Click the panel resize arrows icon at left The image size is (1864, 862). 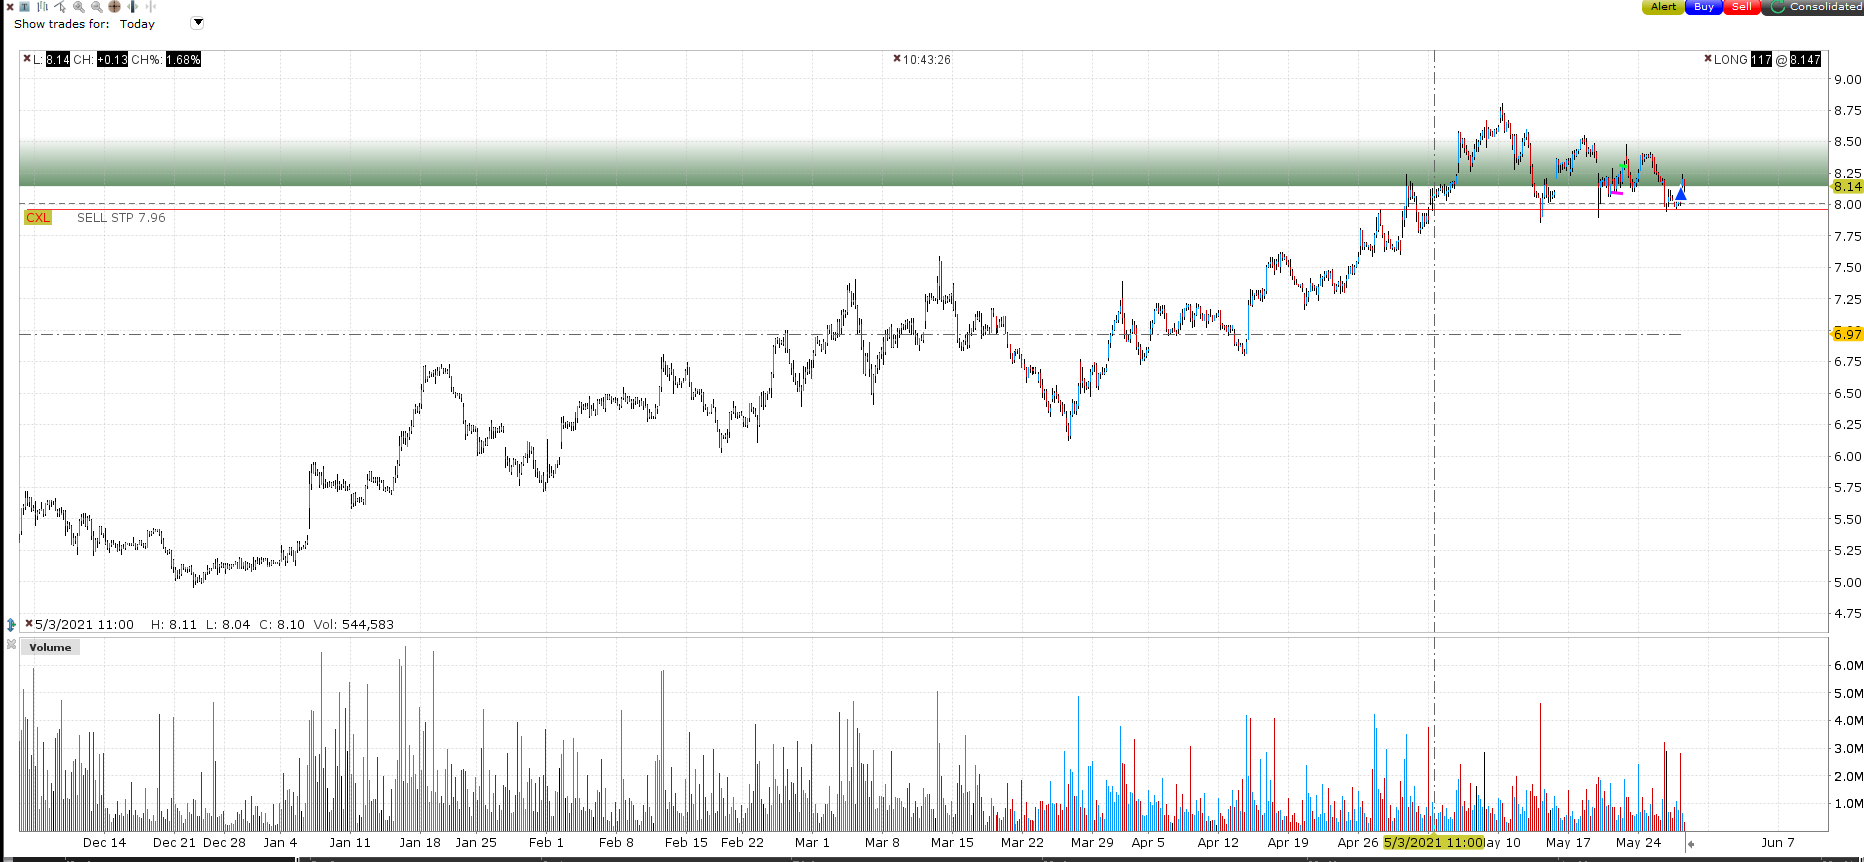point(11,624)
